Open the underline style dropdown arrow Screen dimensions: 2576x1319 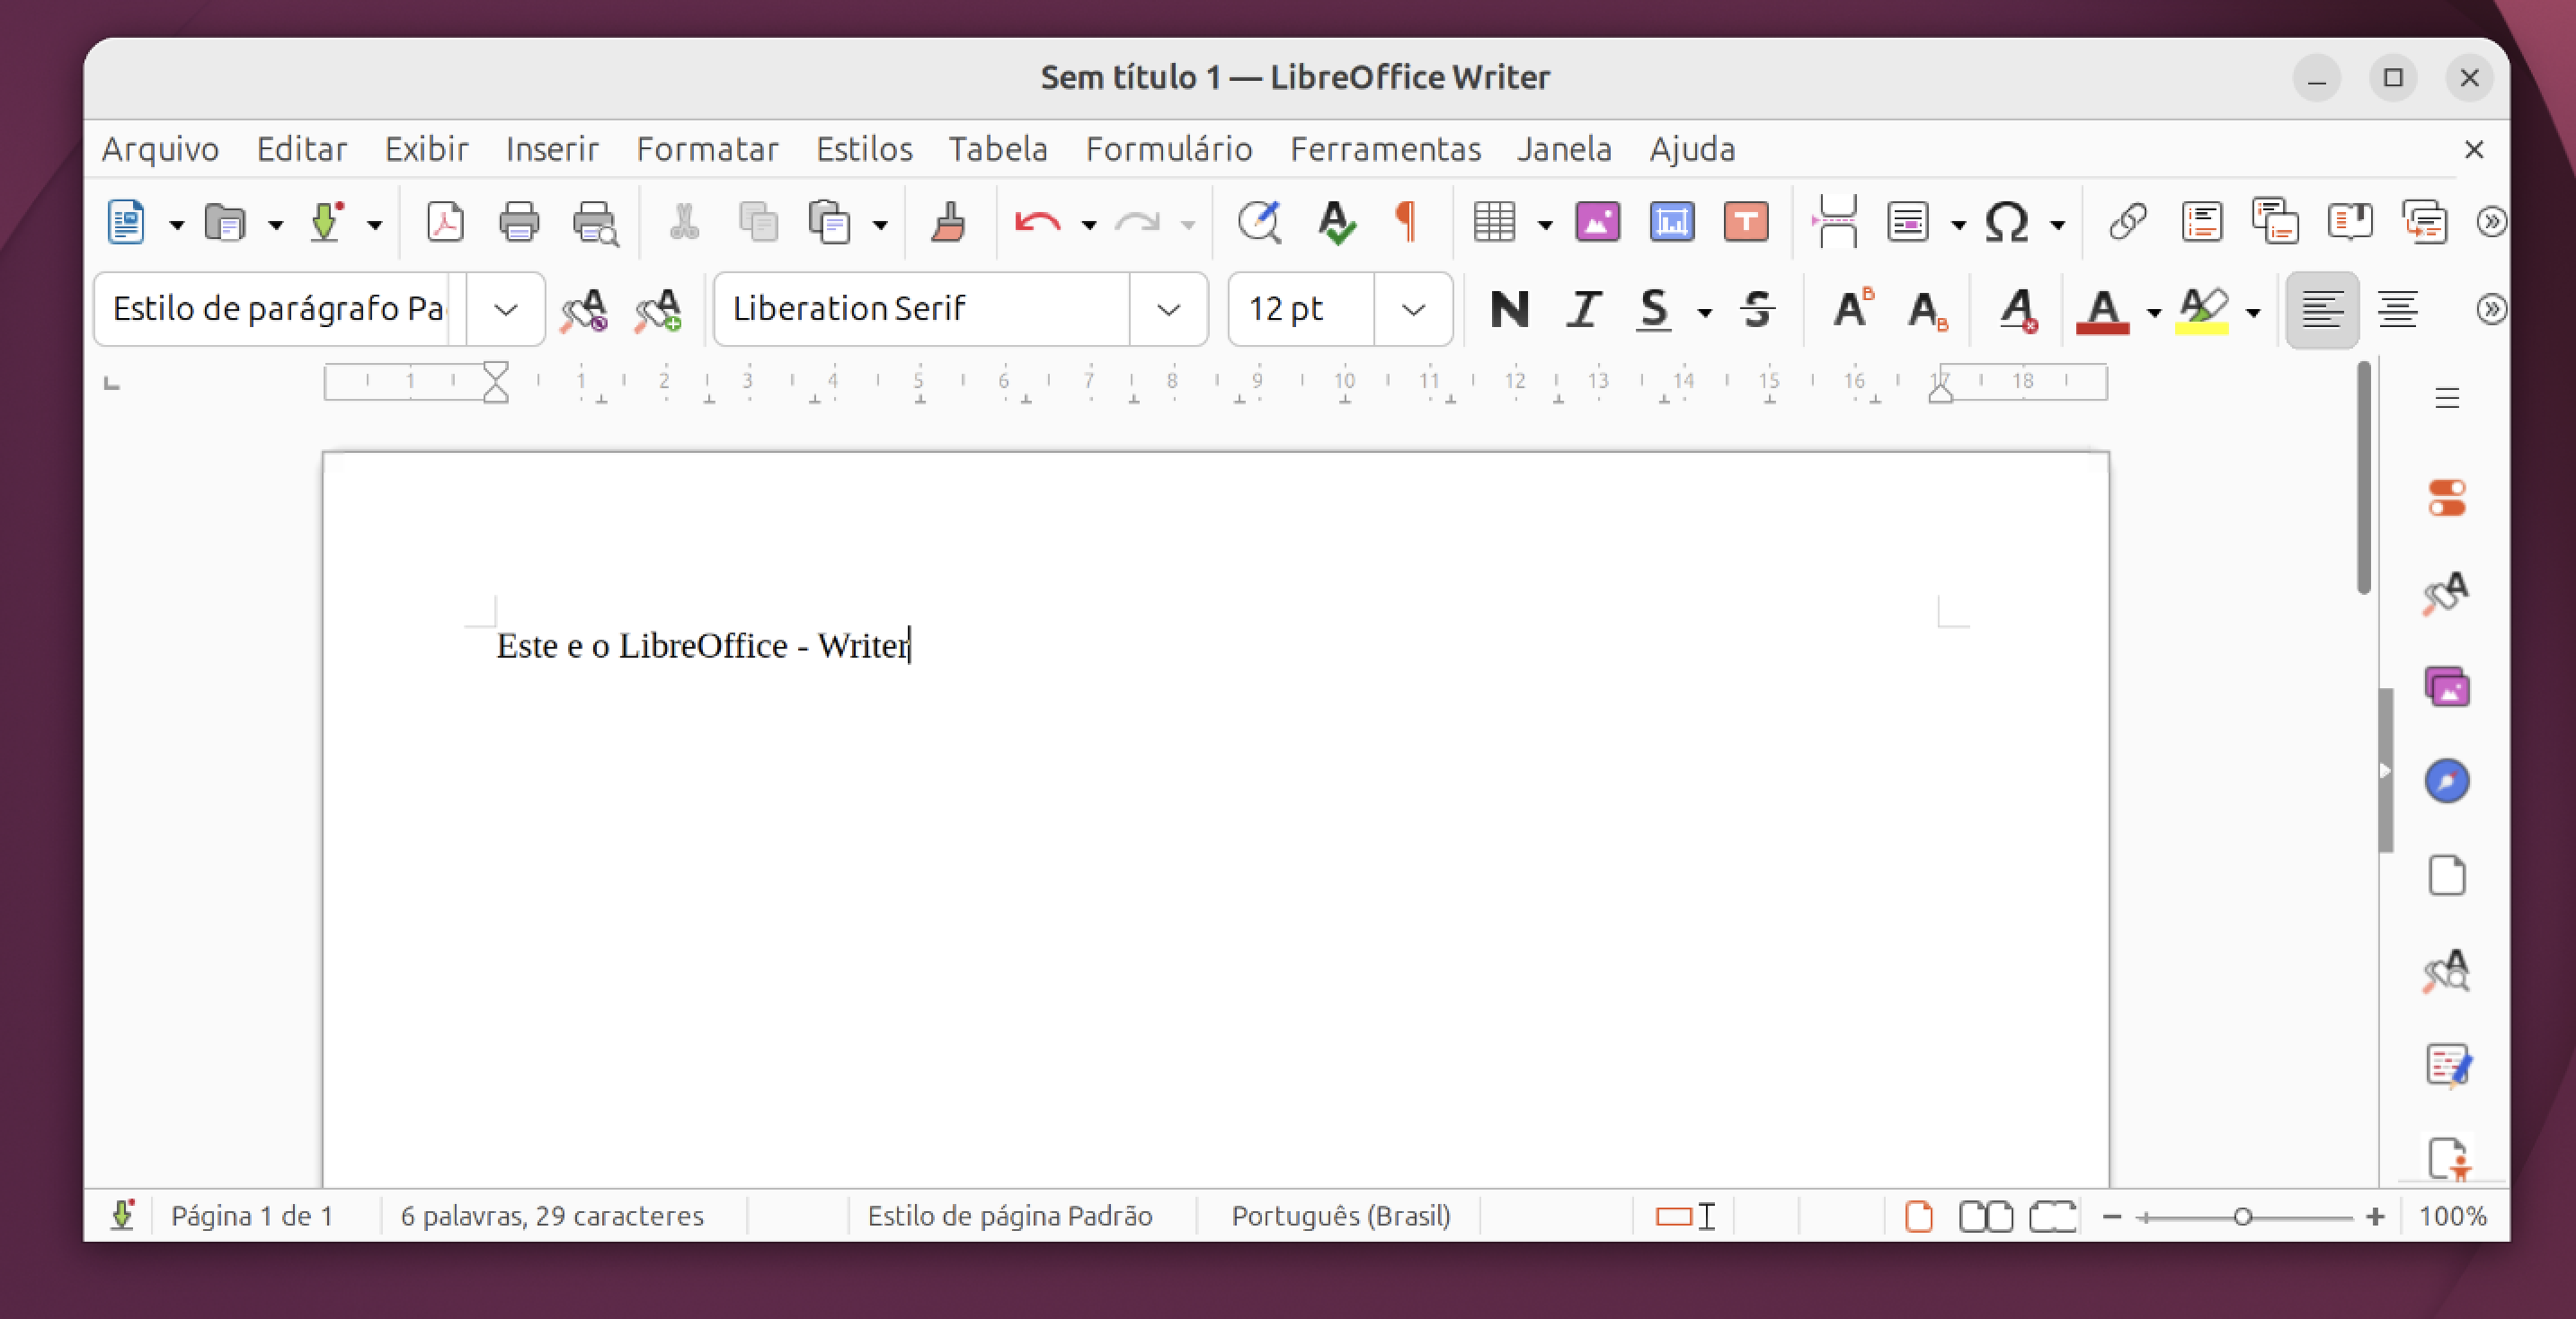click(x=1704, y=313)
